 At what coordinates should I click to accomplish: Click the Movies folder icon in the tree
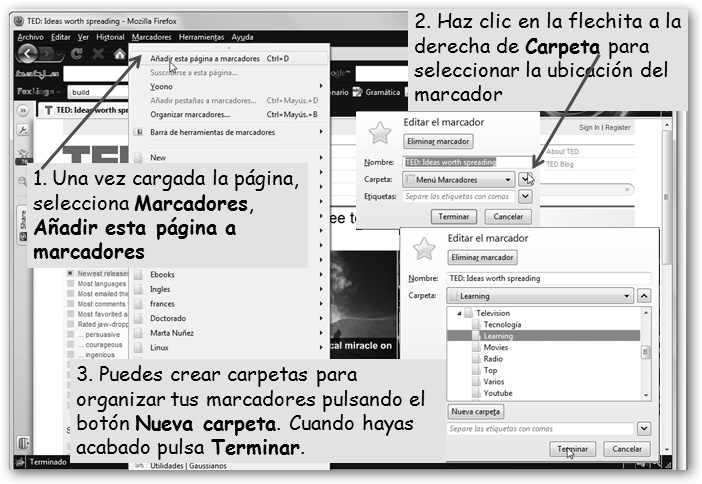click(x=476, y=348)
